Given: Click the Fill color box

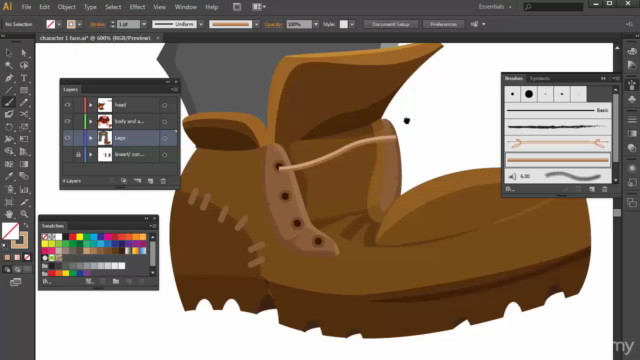Looking at the screenshot, I should [x=10, y=231].
